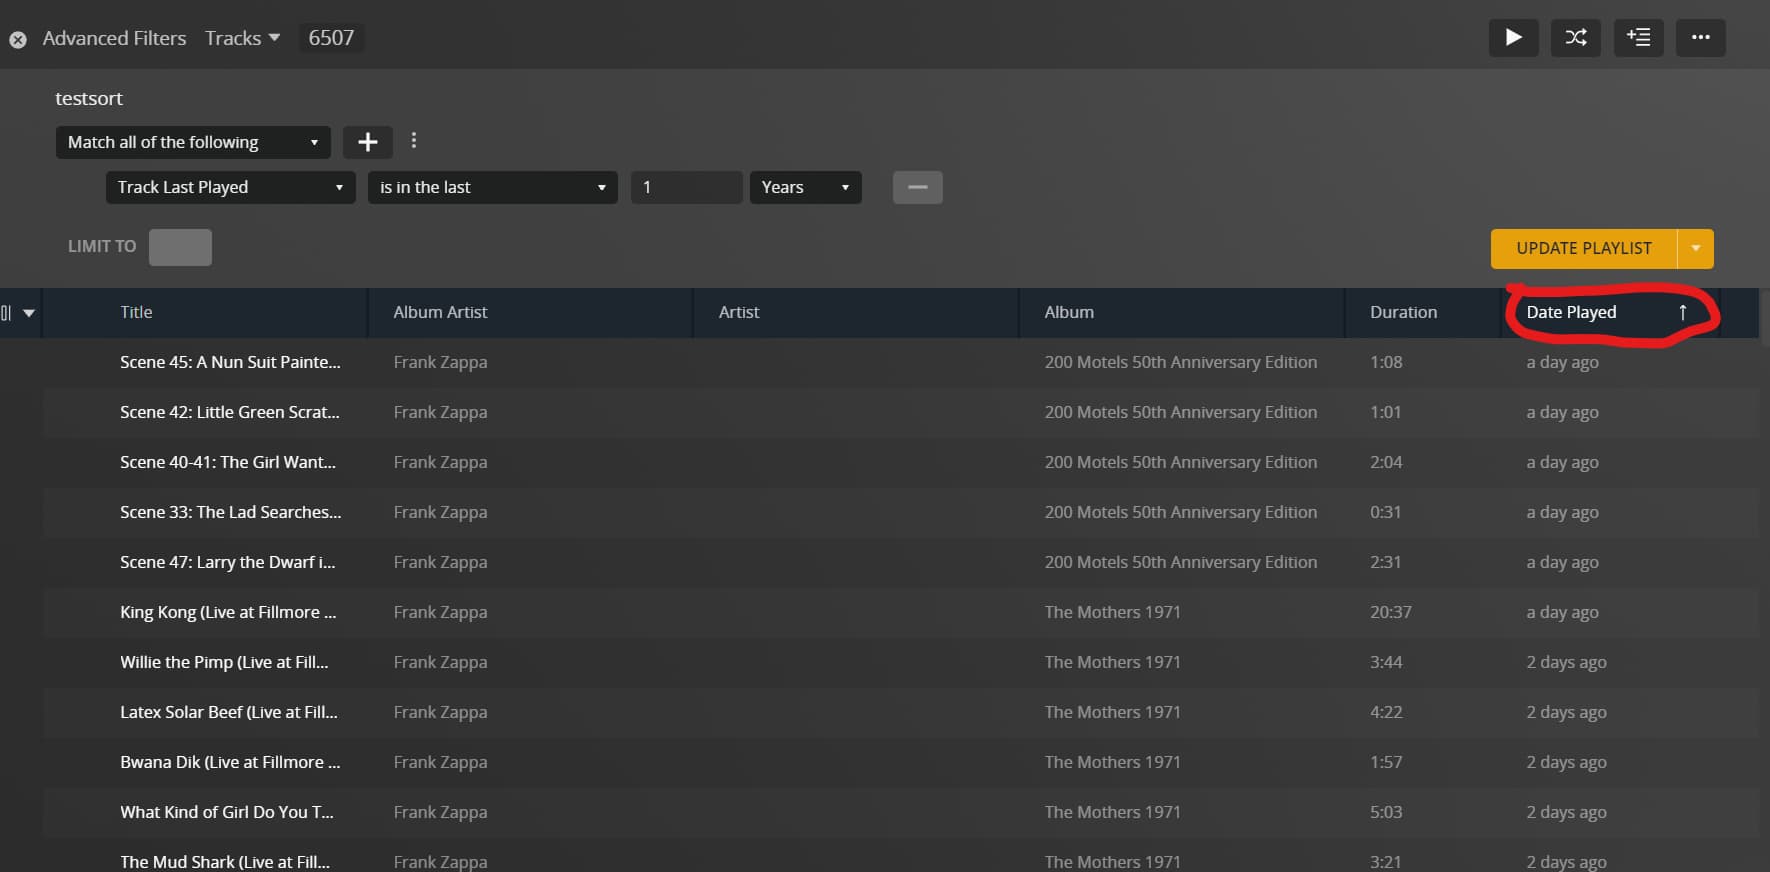The height and width of the screenshot is (872, 1770).
Task: Open the 'is in the last' operator dropdown
Action: 493,187
